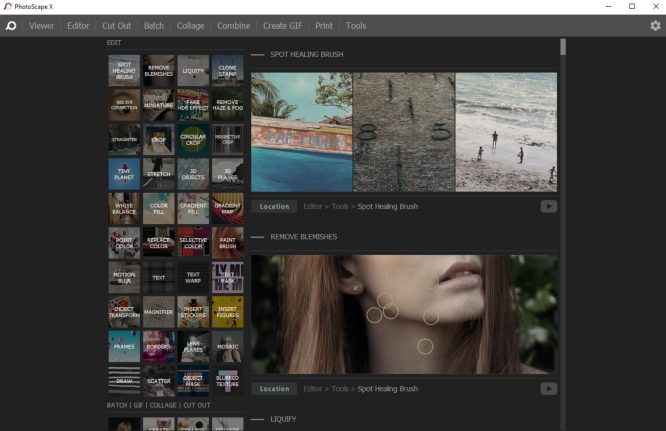
Task: Choose the 3D Objects tile
Action: (193, 174)
